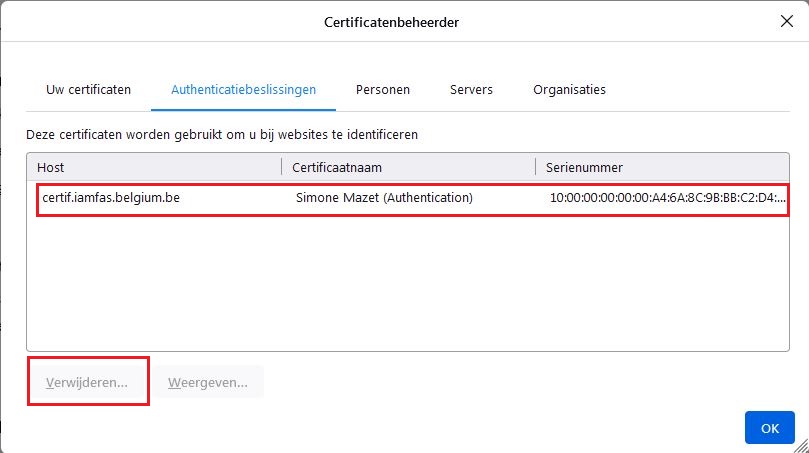Switch to the Uw certificaten tab
This screenshot has width=809, height=453.
pyautogui.click(x=88, y=89)
